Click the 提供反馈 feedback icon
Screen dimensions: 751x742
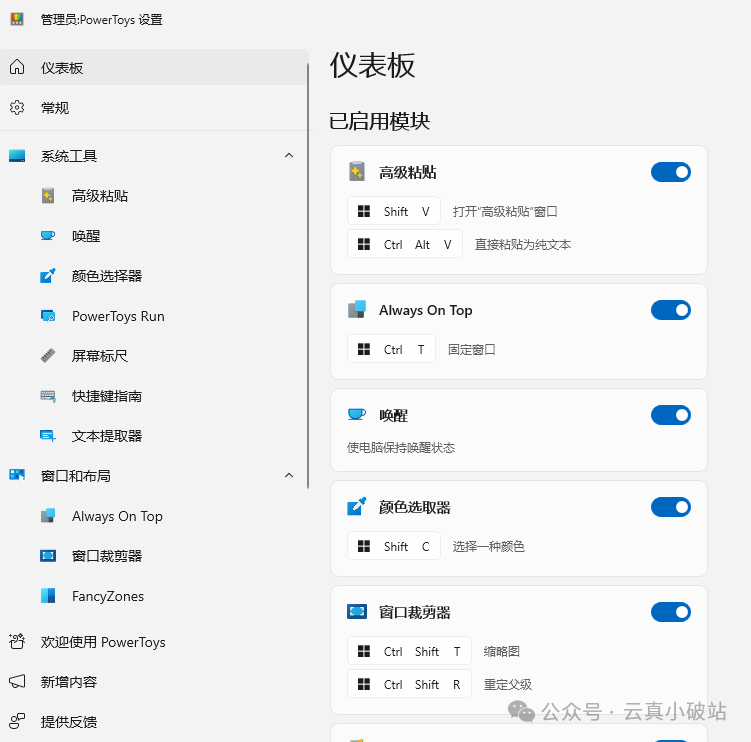(x=17, y=721)
